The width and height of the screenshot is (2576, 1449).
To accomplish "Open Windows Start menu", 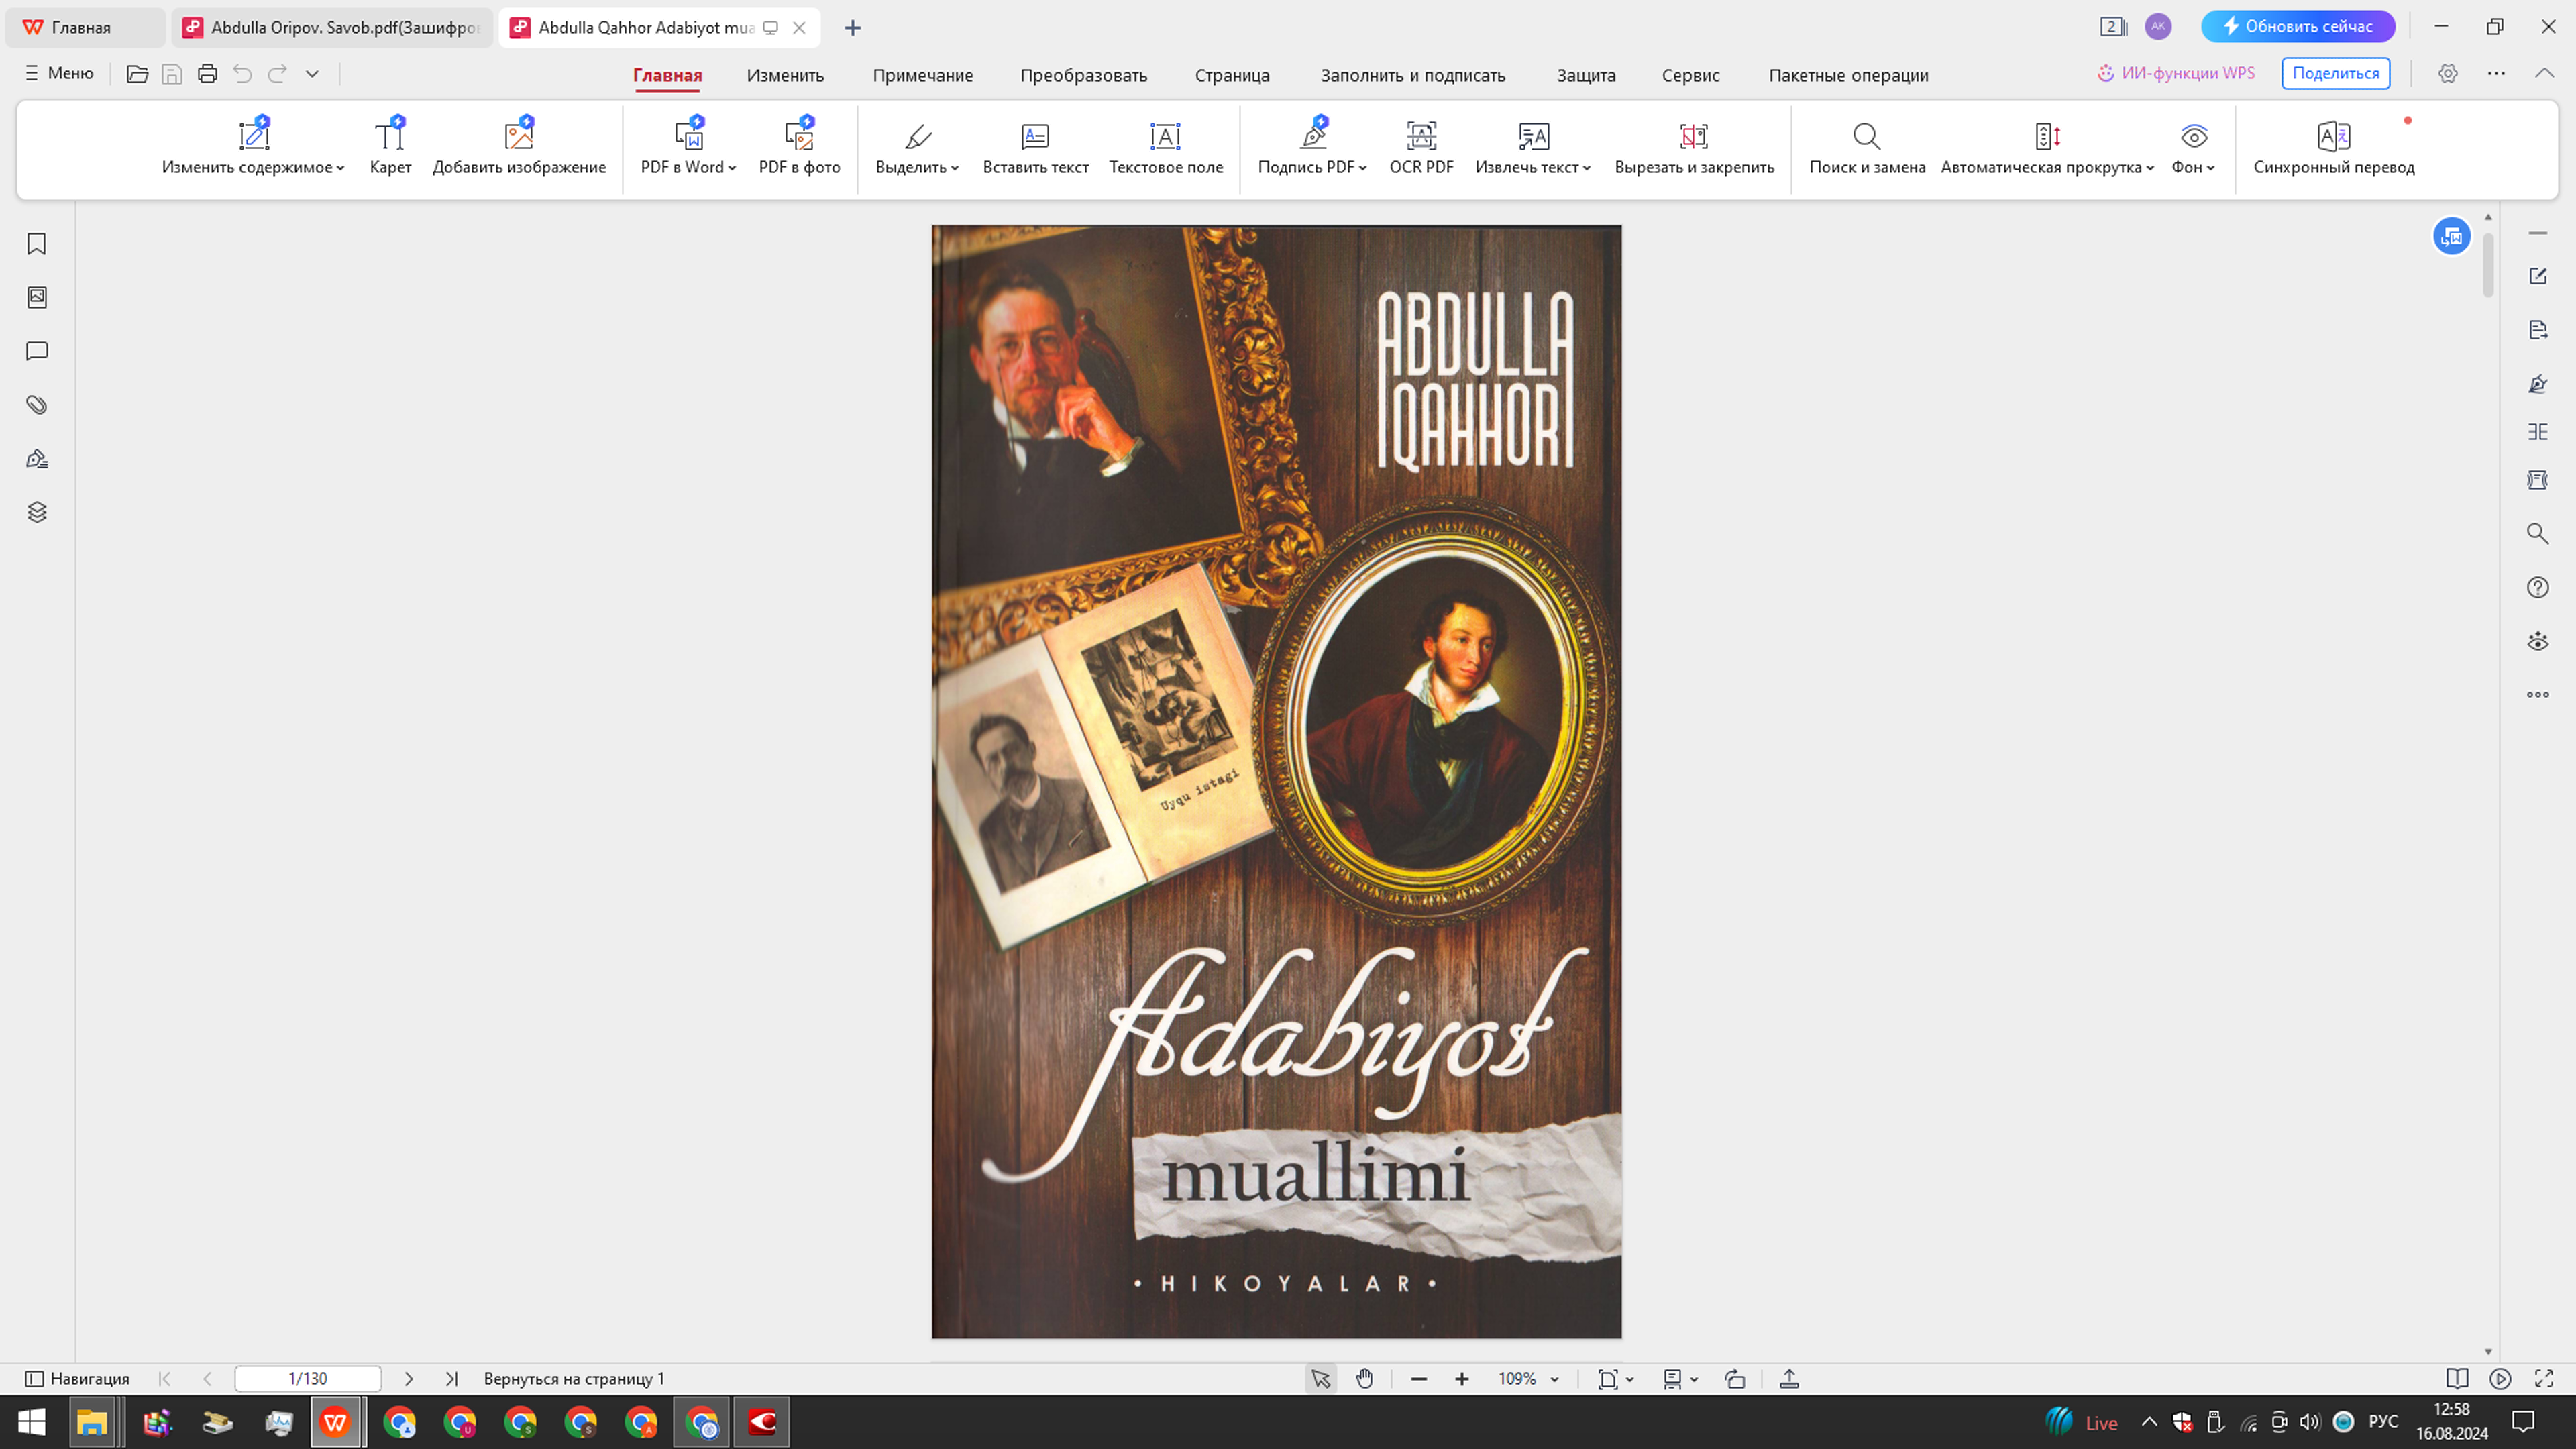I will click(32, 1422).
